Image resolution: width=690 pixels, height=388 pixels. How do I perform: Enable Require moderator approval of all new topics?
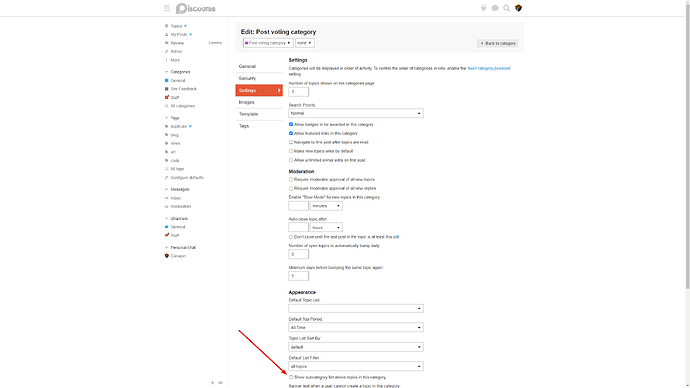(291, 179)
